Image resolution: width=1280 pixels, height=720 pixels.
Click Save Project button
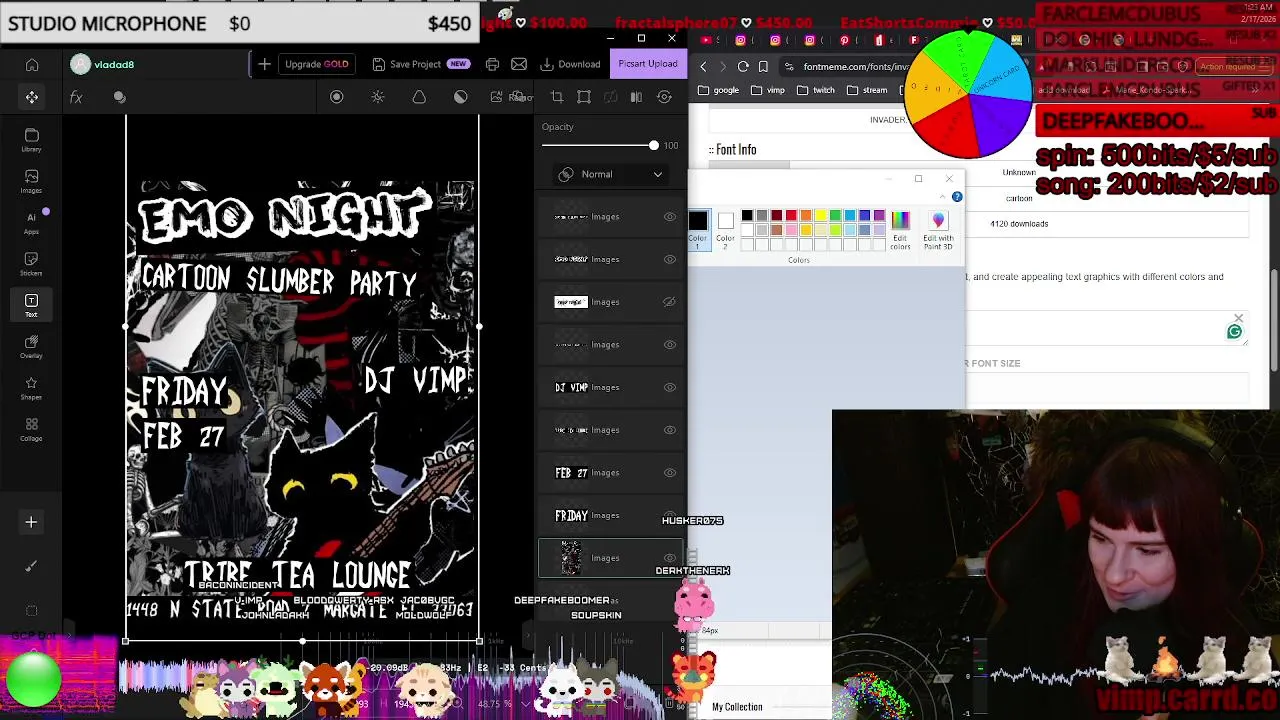point(420,64)
